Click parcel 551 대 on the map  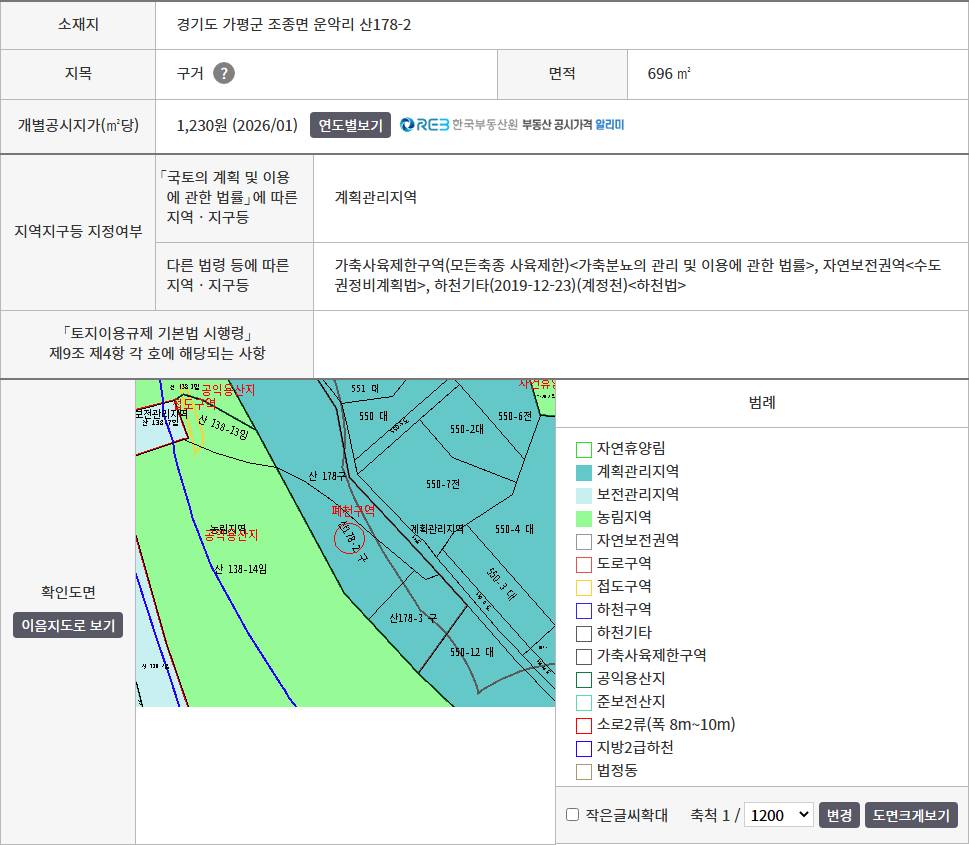[x=365, y=388]
